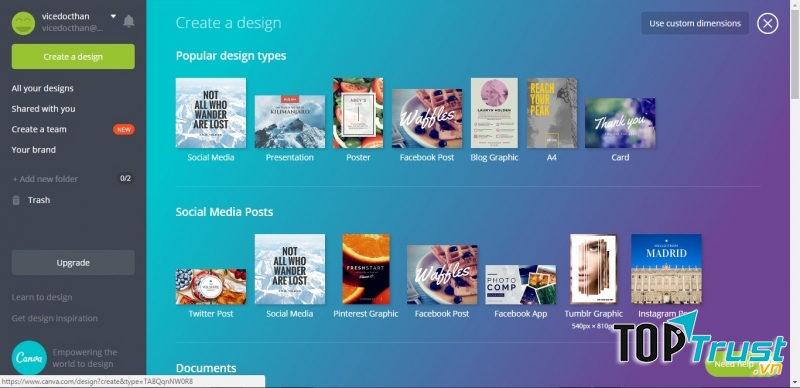Image resolution: width=800 pixels, height=388 pixels.
Task: Choose the Twitter Post thumbnail
Action: pos(211,286)
